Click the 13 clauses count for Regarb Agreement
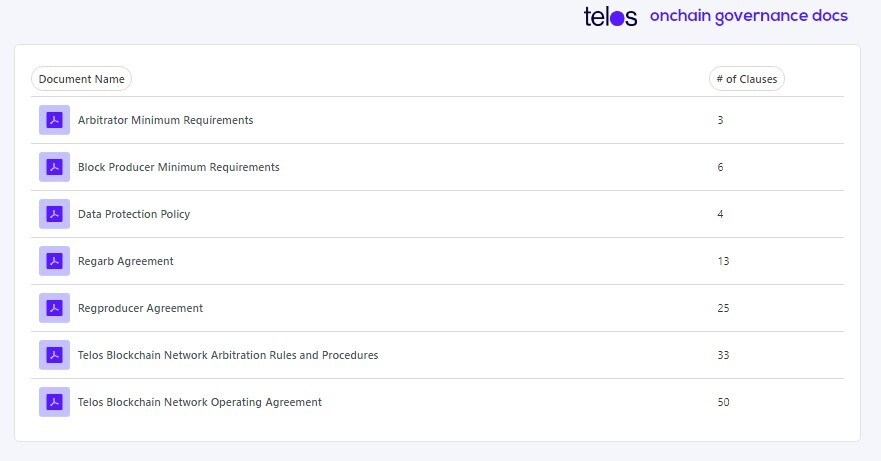The height and width of the screenshot is (461, 881). (723, 261)
